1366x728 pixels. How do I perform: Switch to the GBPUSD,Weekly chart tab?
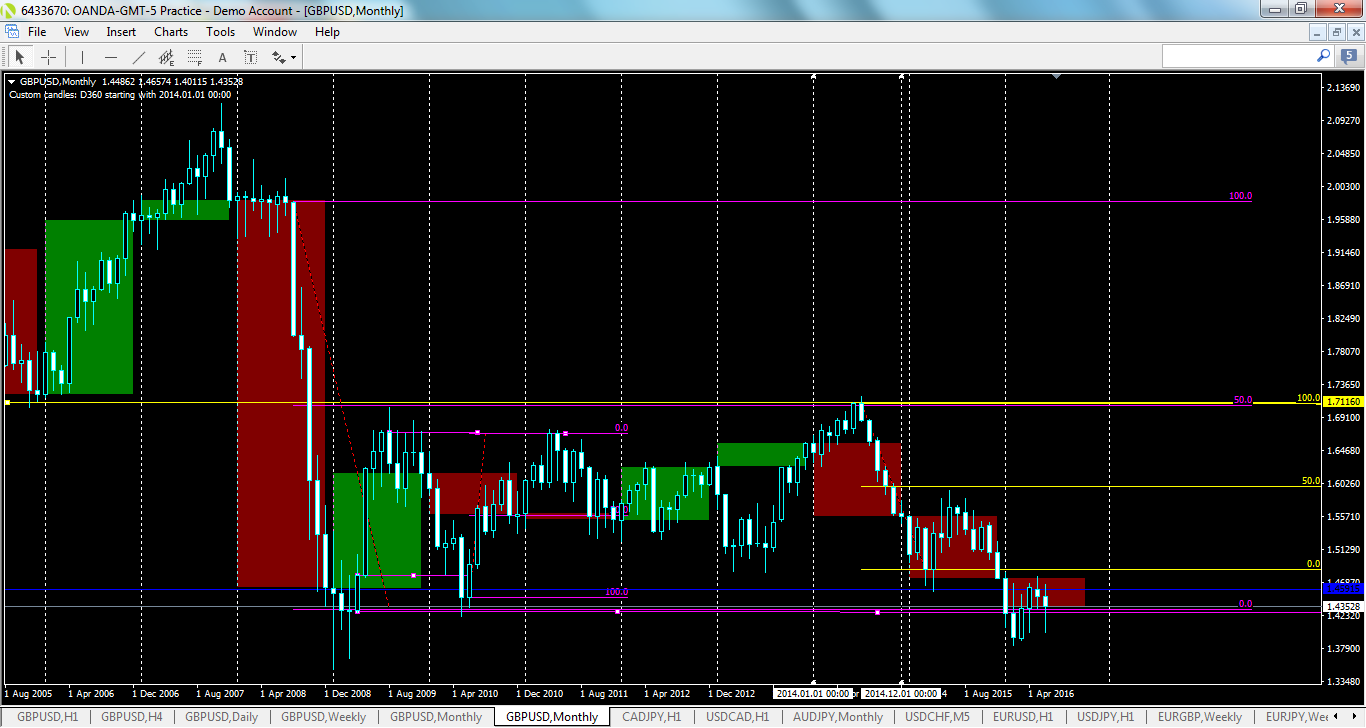pyautogui.click(x=324, y=717)
